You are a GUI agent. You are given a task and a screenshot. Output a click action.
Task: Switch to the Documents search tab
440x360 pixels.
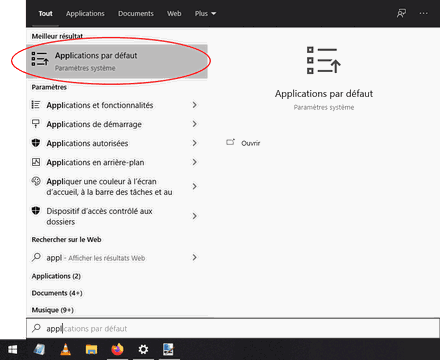tap(136, 14)
